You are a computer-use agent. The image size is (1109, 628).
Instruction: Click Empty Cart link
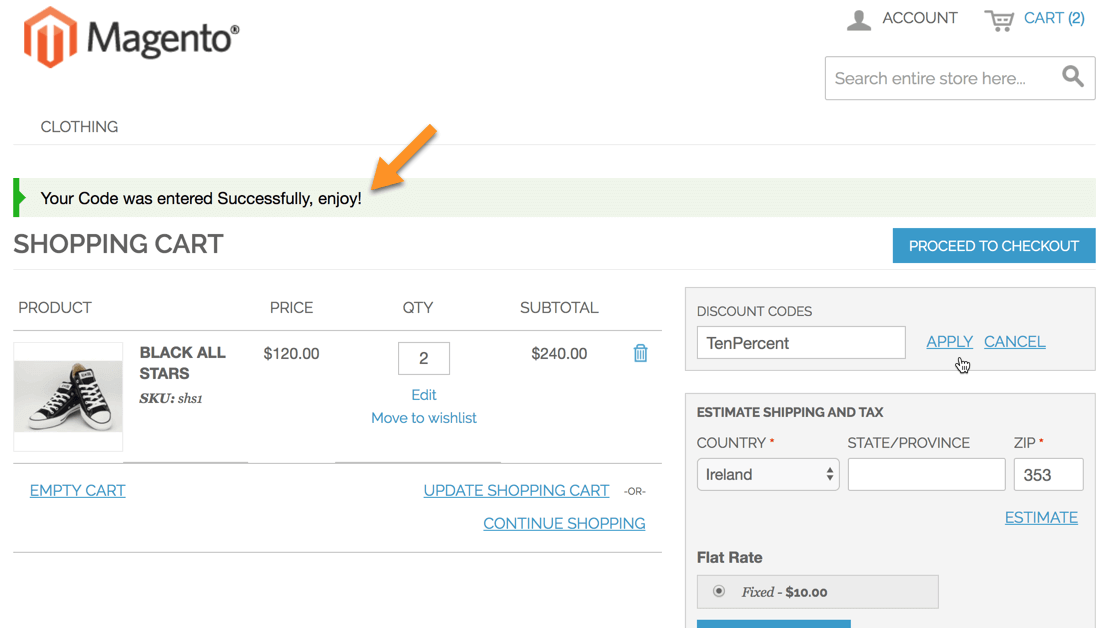pyautogui.click(x=78, y=491)
